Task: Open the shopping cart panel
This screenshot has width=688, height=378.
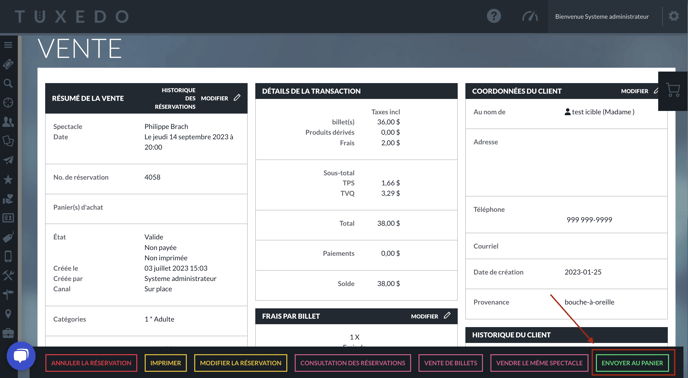Action: (673, 91)
